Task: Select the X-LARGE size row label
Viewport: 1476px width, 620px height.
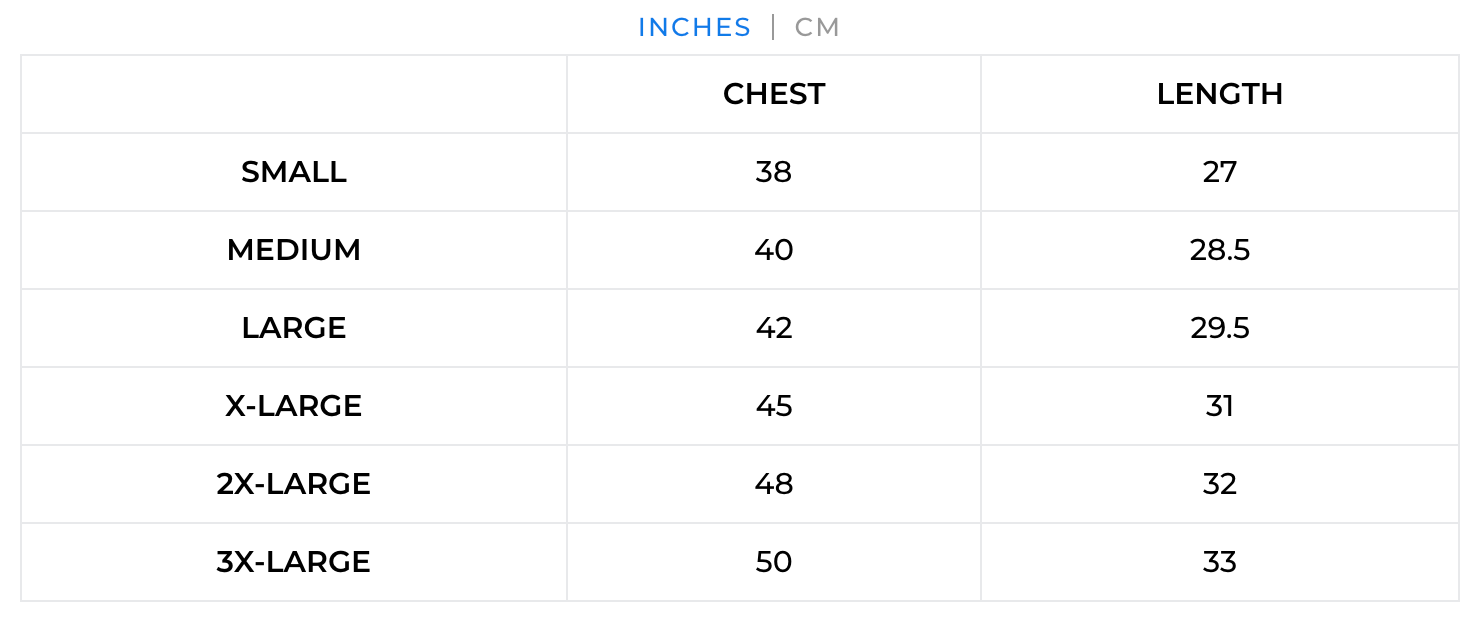Action: pos(294,406)
